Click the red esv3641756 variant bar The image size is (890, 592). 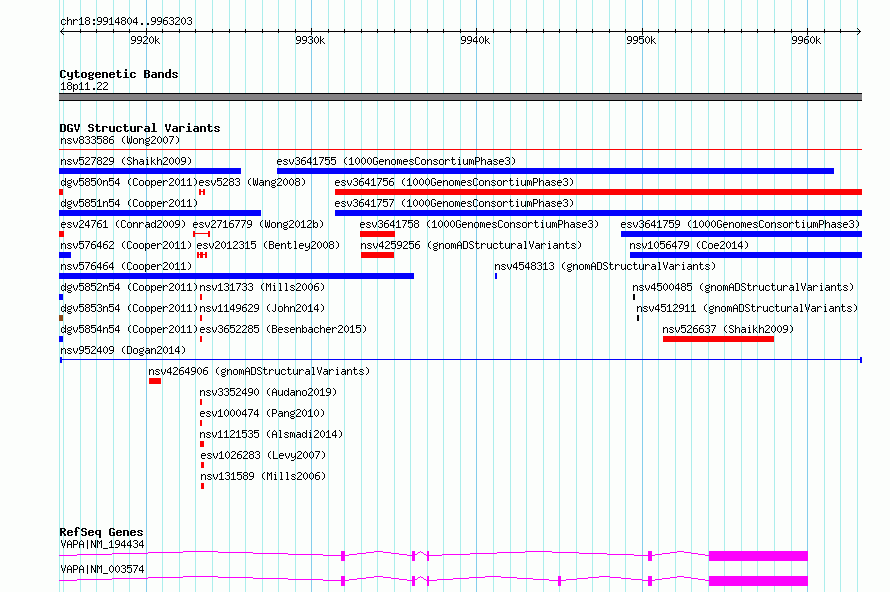tap(598, 192)
